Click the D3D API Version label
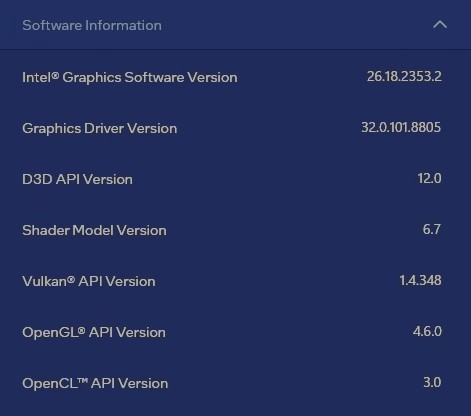Screen dimensions: 471x416 click(77, 179)
